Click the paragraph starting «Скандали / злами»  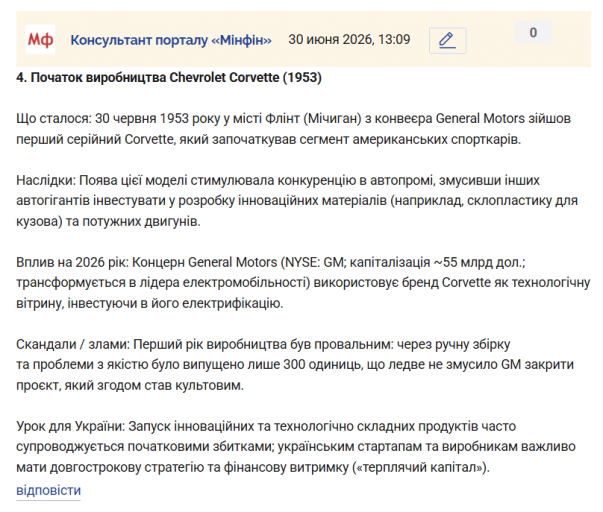tap(295, 365)
